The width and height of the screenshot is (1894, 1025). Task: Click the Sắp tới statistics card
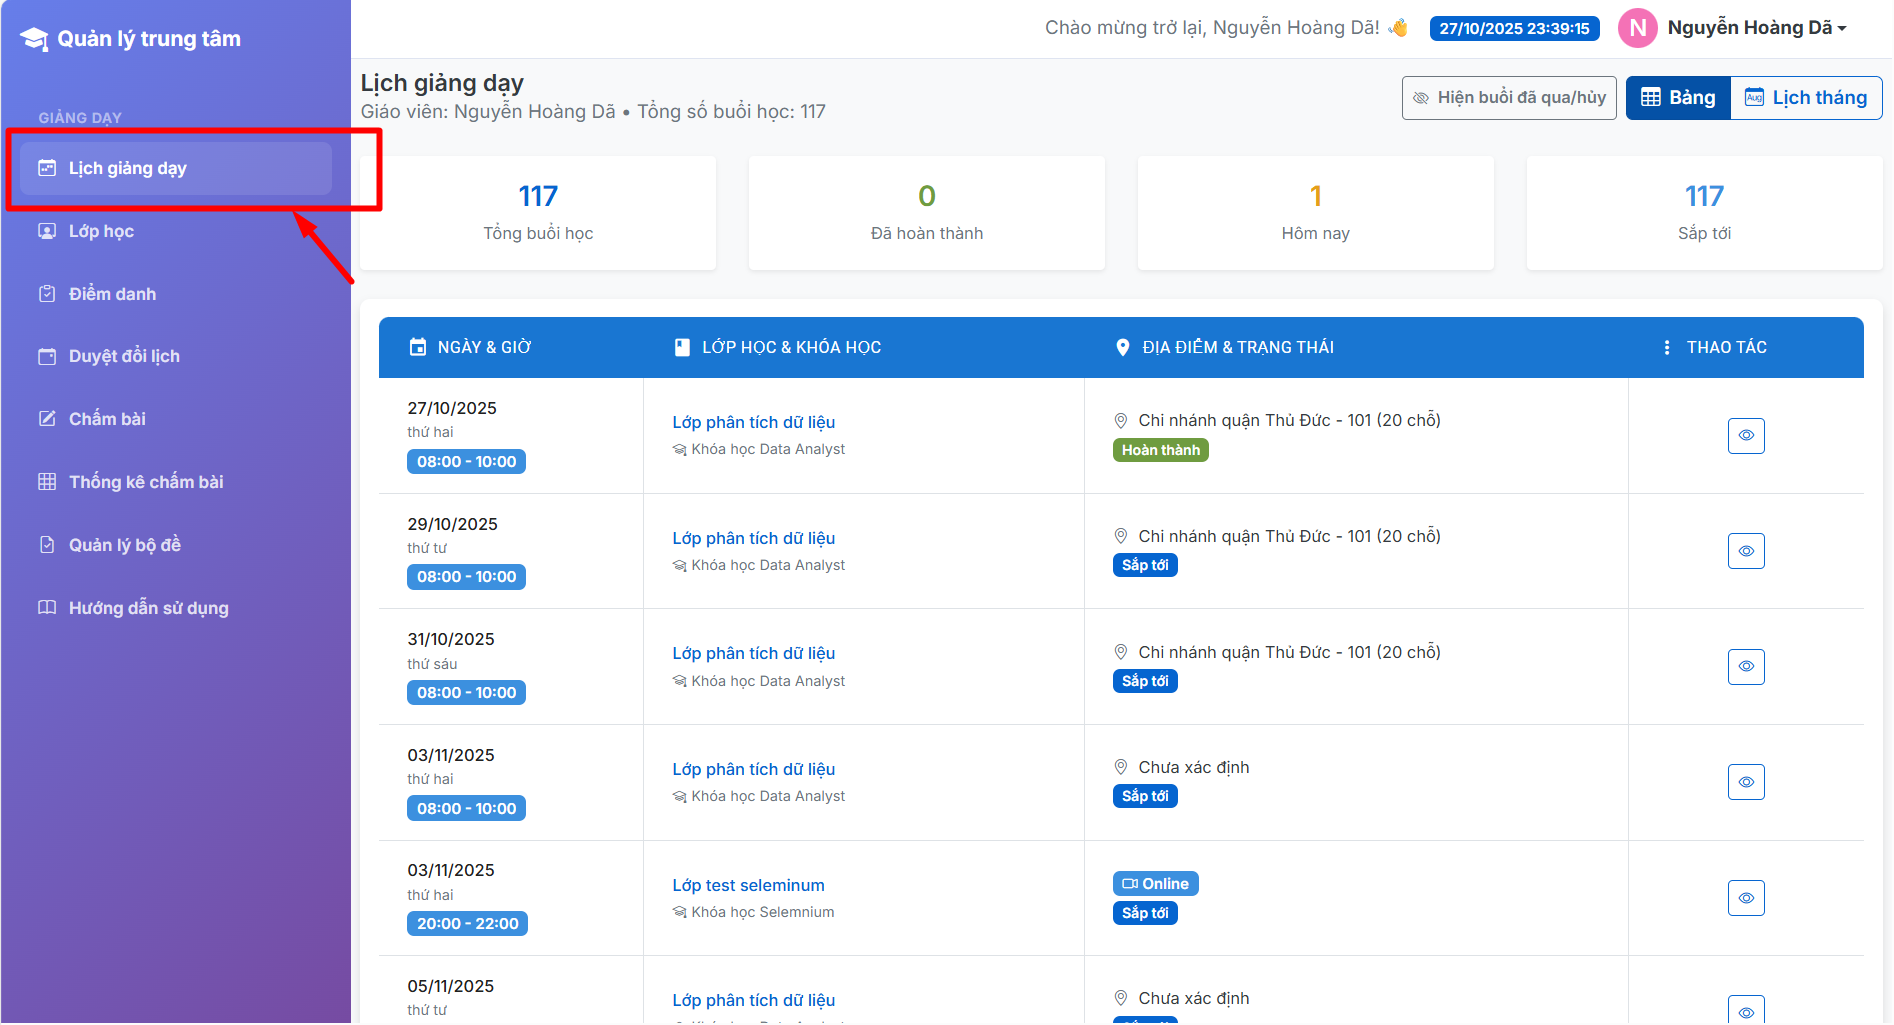click(1703, 213)
